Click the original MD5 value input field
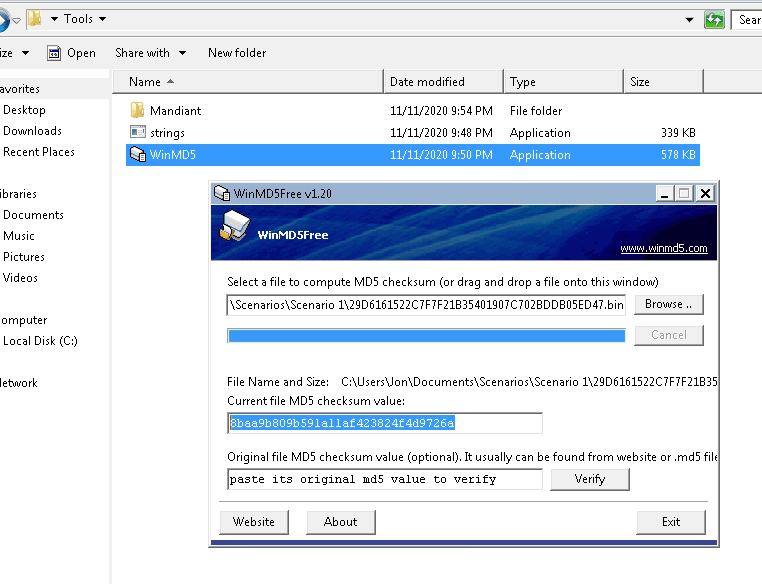The width and height of the screenshot is (762, 584). [384, 480]
